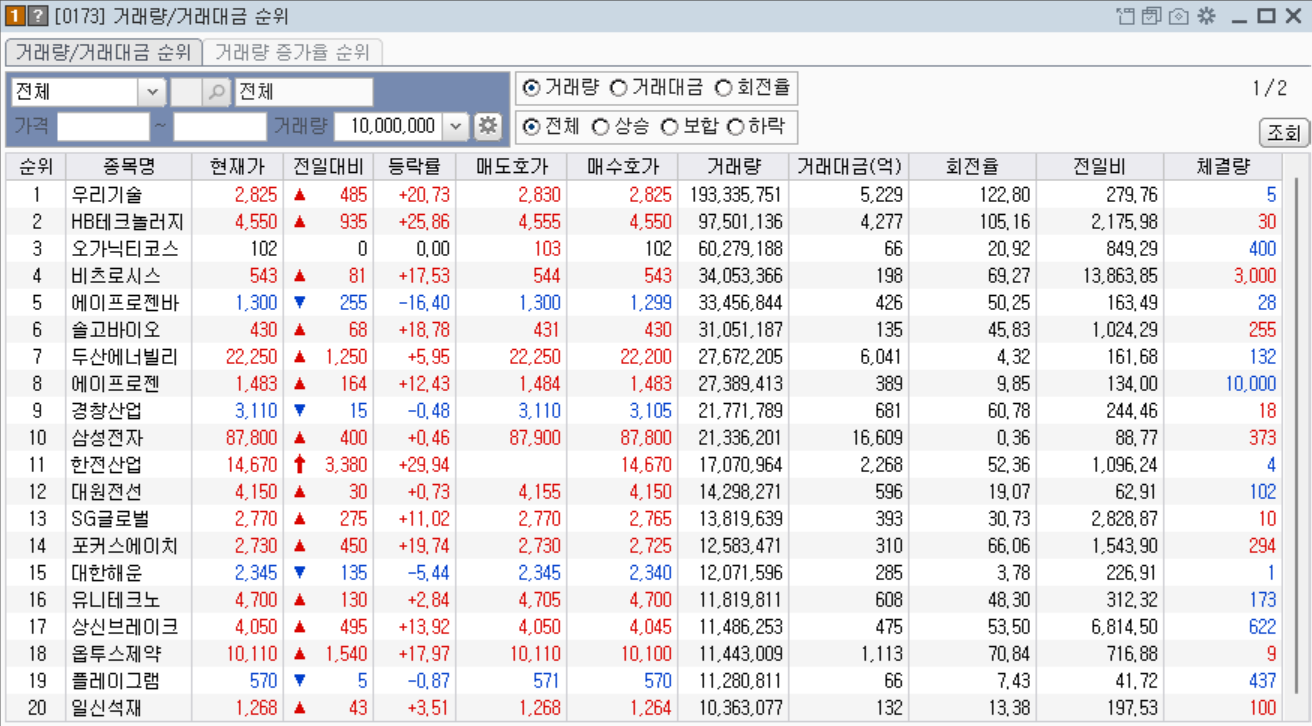This screenshot has height=726, width=1312.
Task: Select the 포커스에이치 stock name
Action: tap(125, 546)
